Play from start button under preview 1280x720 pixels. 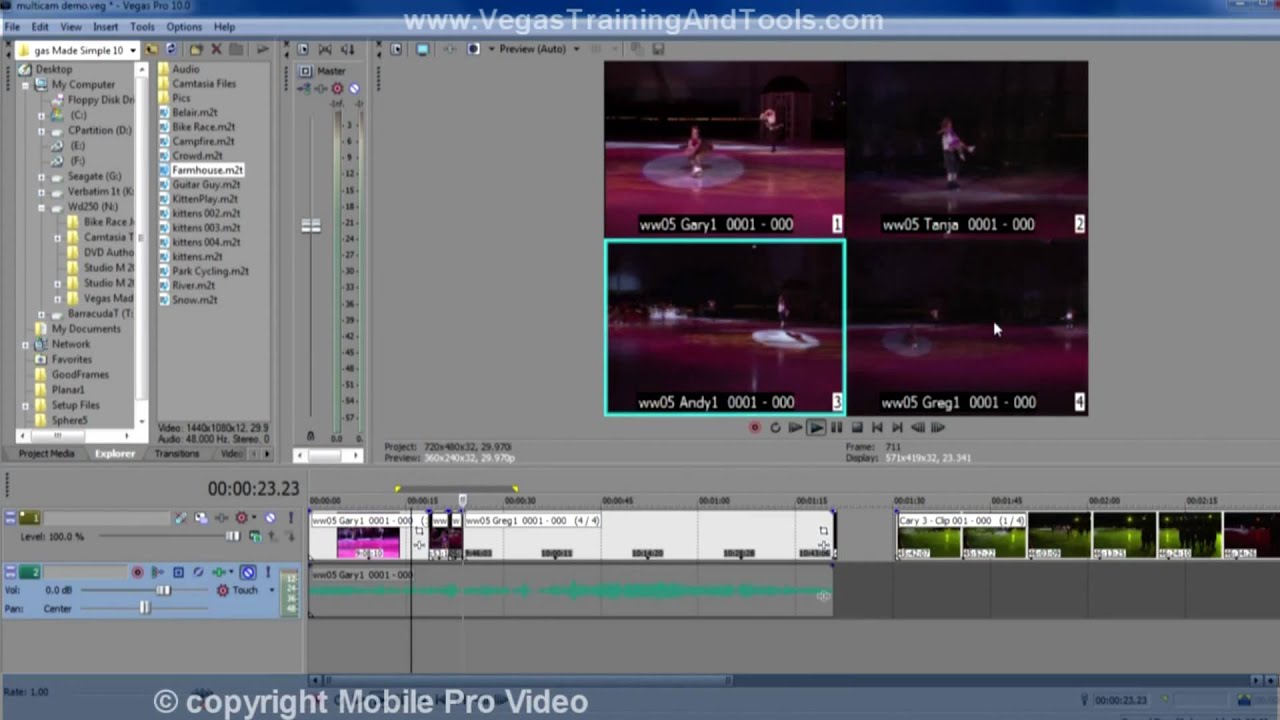(x=795, y=427)
